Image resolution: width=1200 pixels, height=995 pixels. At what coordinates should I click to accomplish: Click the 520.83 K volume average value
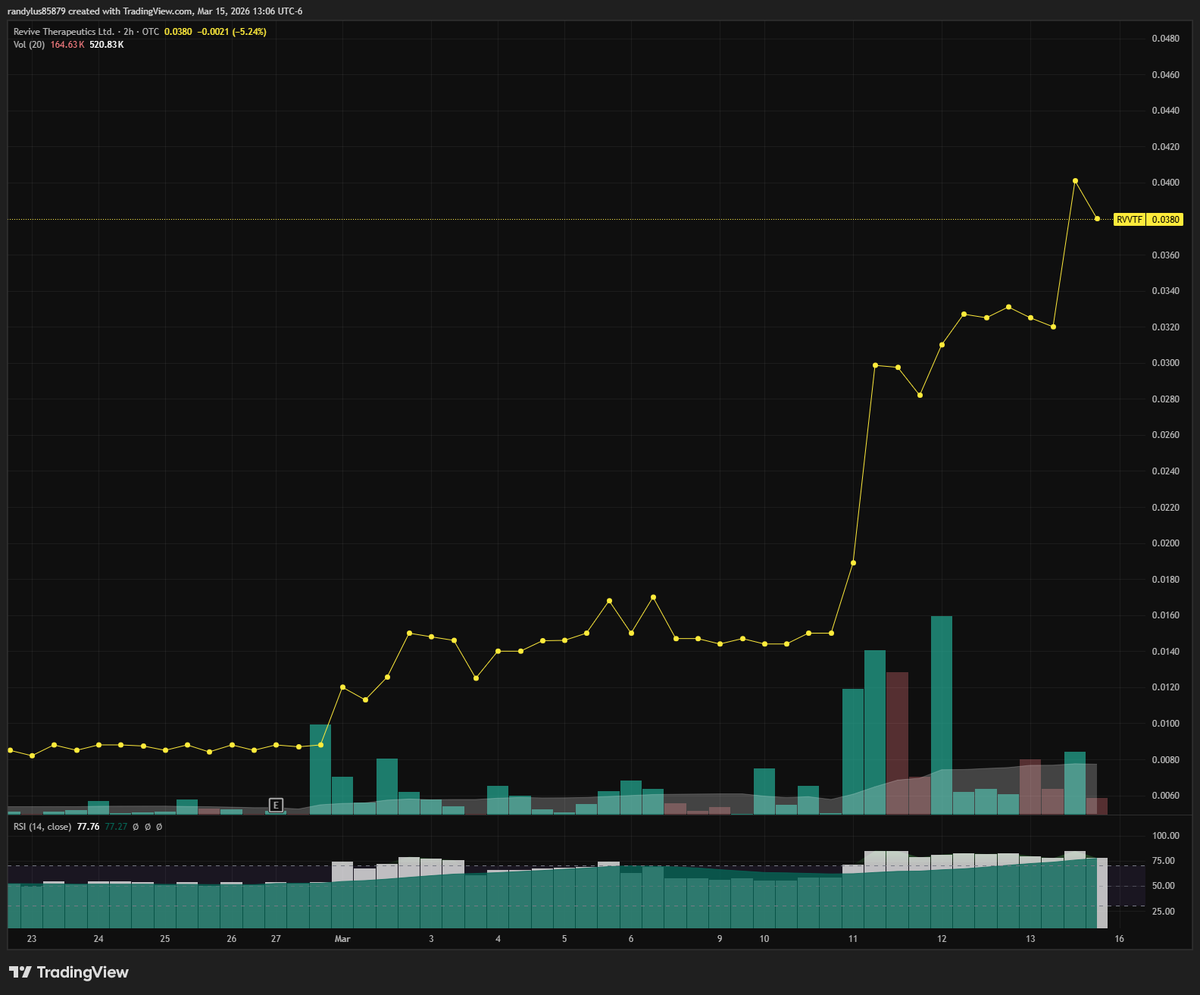107,45
